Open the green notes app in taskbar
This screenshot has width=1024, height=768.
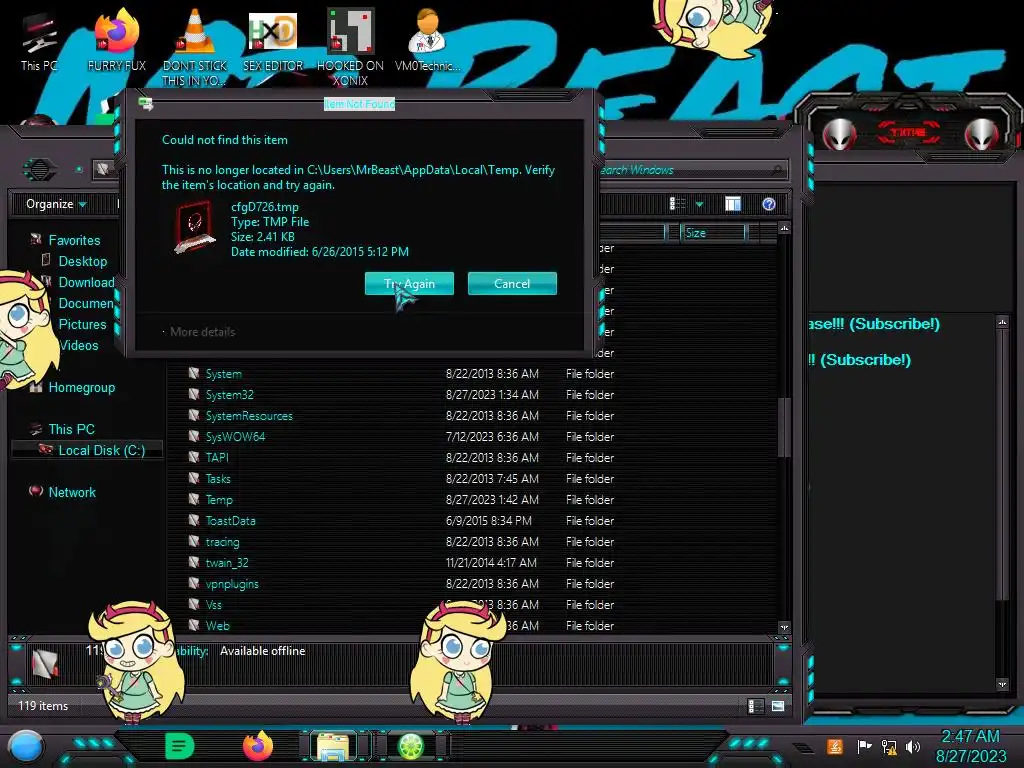pos(180,746)
